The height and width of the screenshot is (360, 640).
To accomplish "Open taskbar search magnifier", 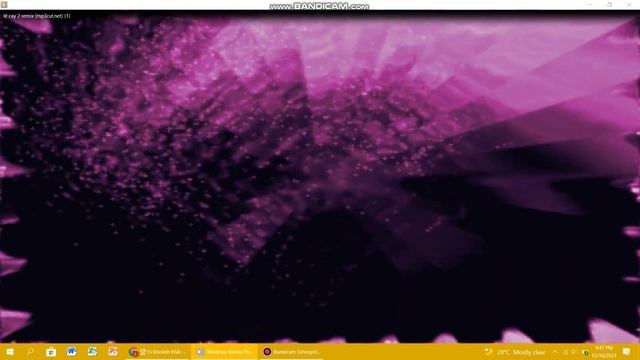I will [x=30, y=351].
